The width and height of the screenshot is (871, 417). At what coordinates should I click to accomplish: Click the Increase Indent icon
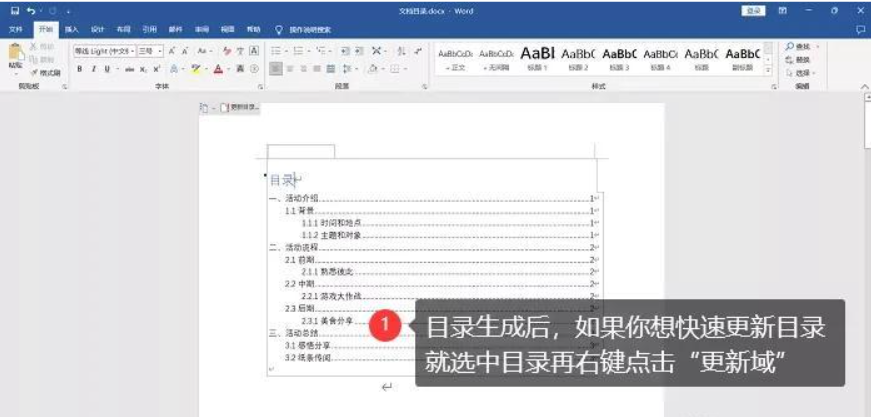pos(359,51)
